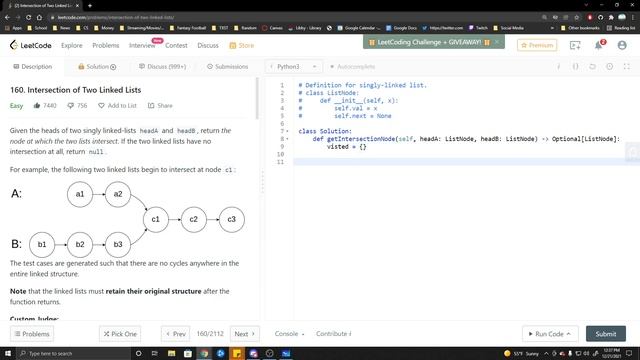The image size is (640, 360).
Task: Open the Chrome taskbar icon
Action: [204, 353]
